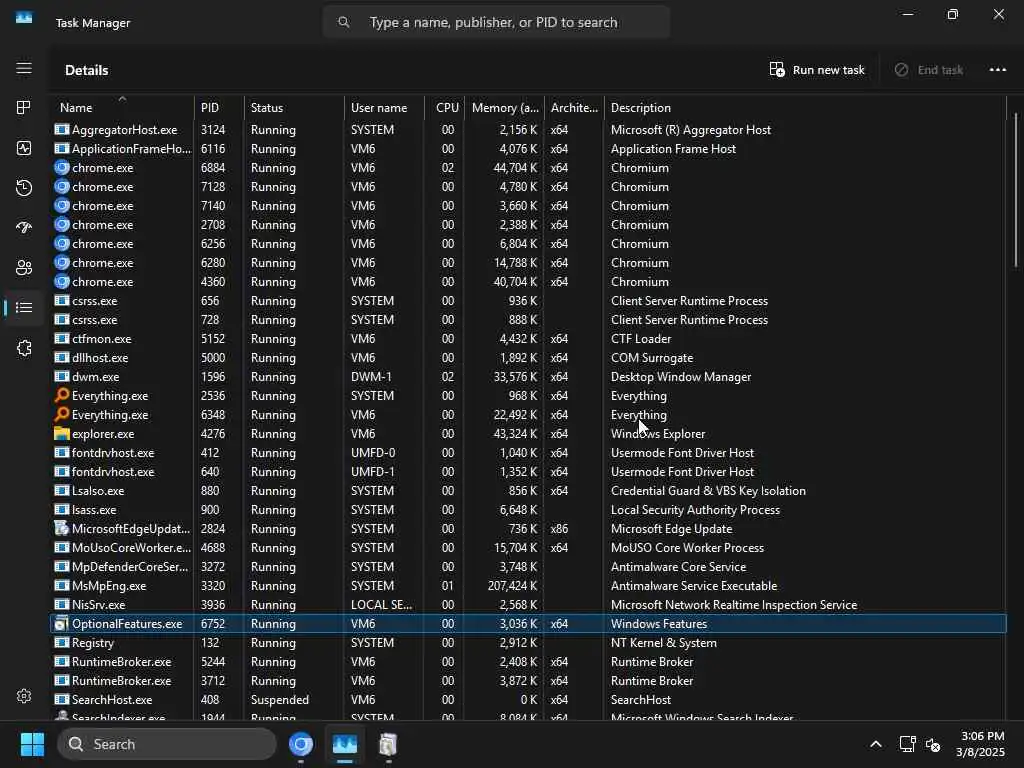Click the Everything.exe icon with PID 2536
This screenshot has height=768, width=1024.
(62, 396)
